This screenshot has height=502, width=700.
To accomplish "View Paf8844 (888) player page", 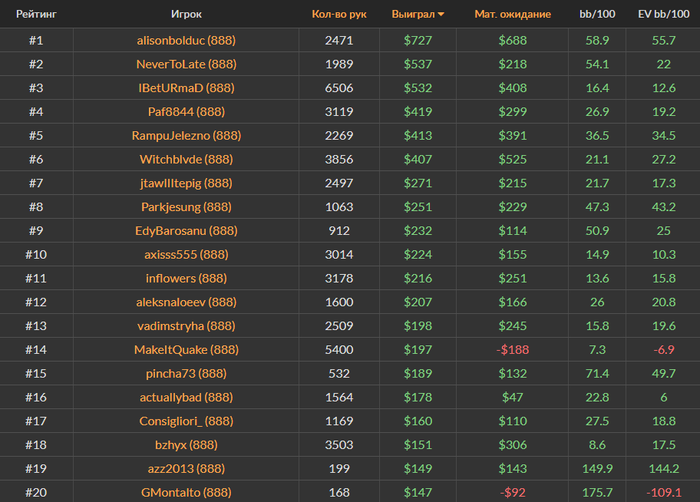I will tap(186, 112).
